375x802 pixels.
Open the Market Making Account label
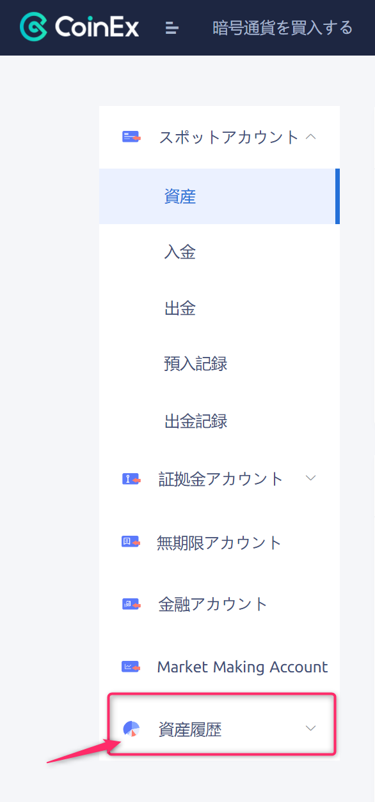coord(242,667)
